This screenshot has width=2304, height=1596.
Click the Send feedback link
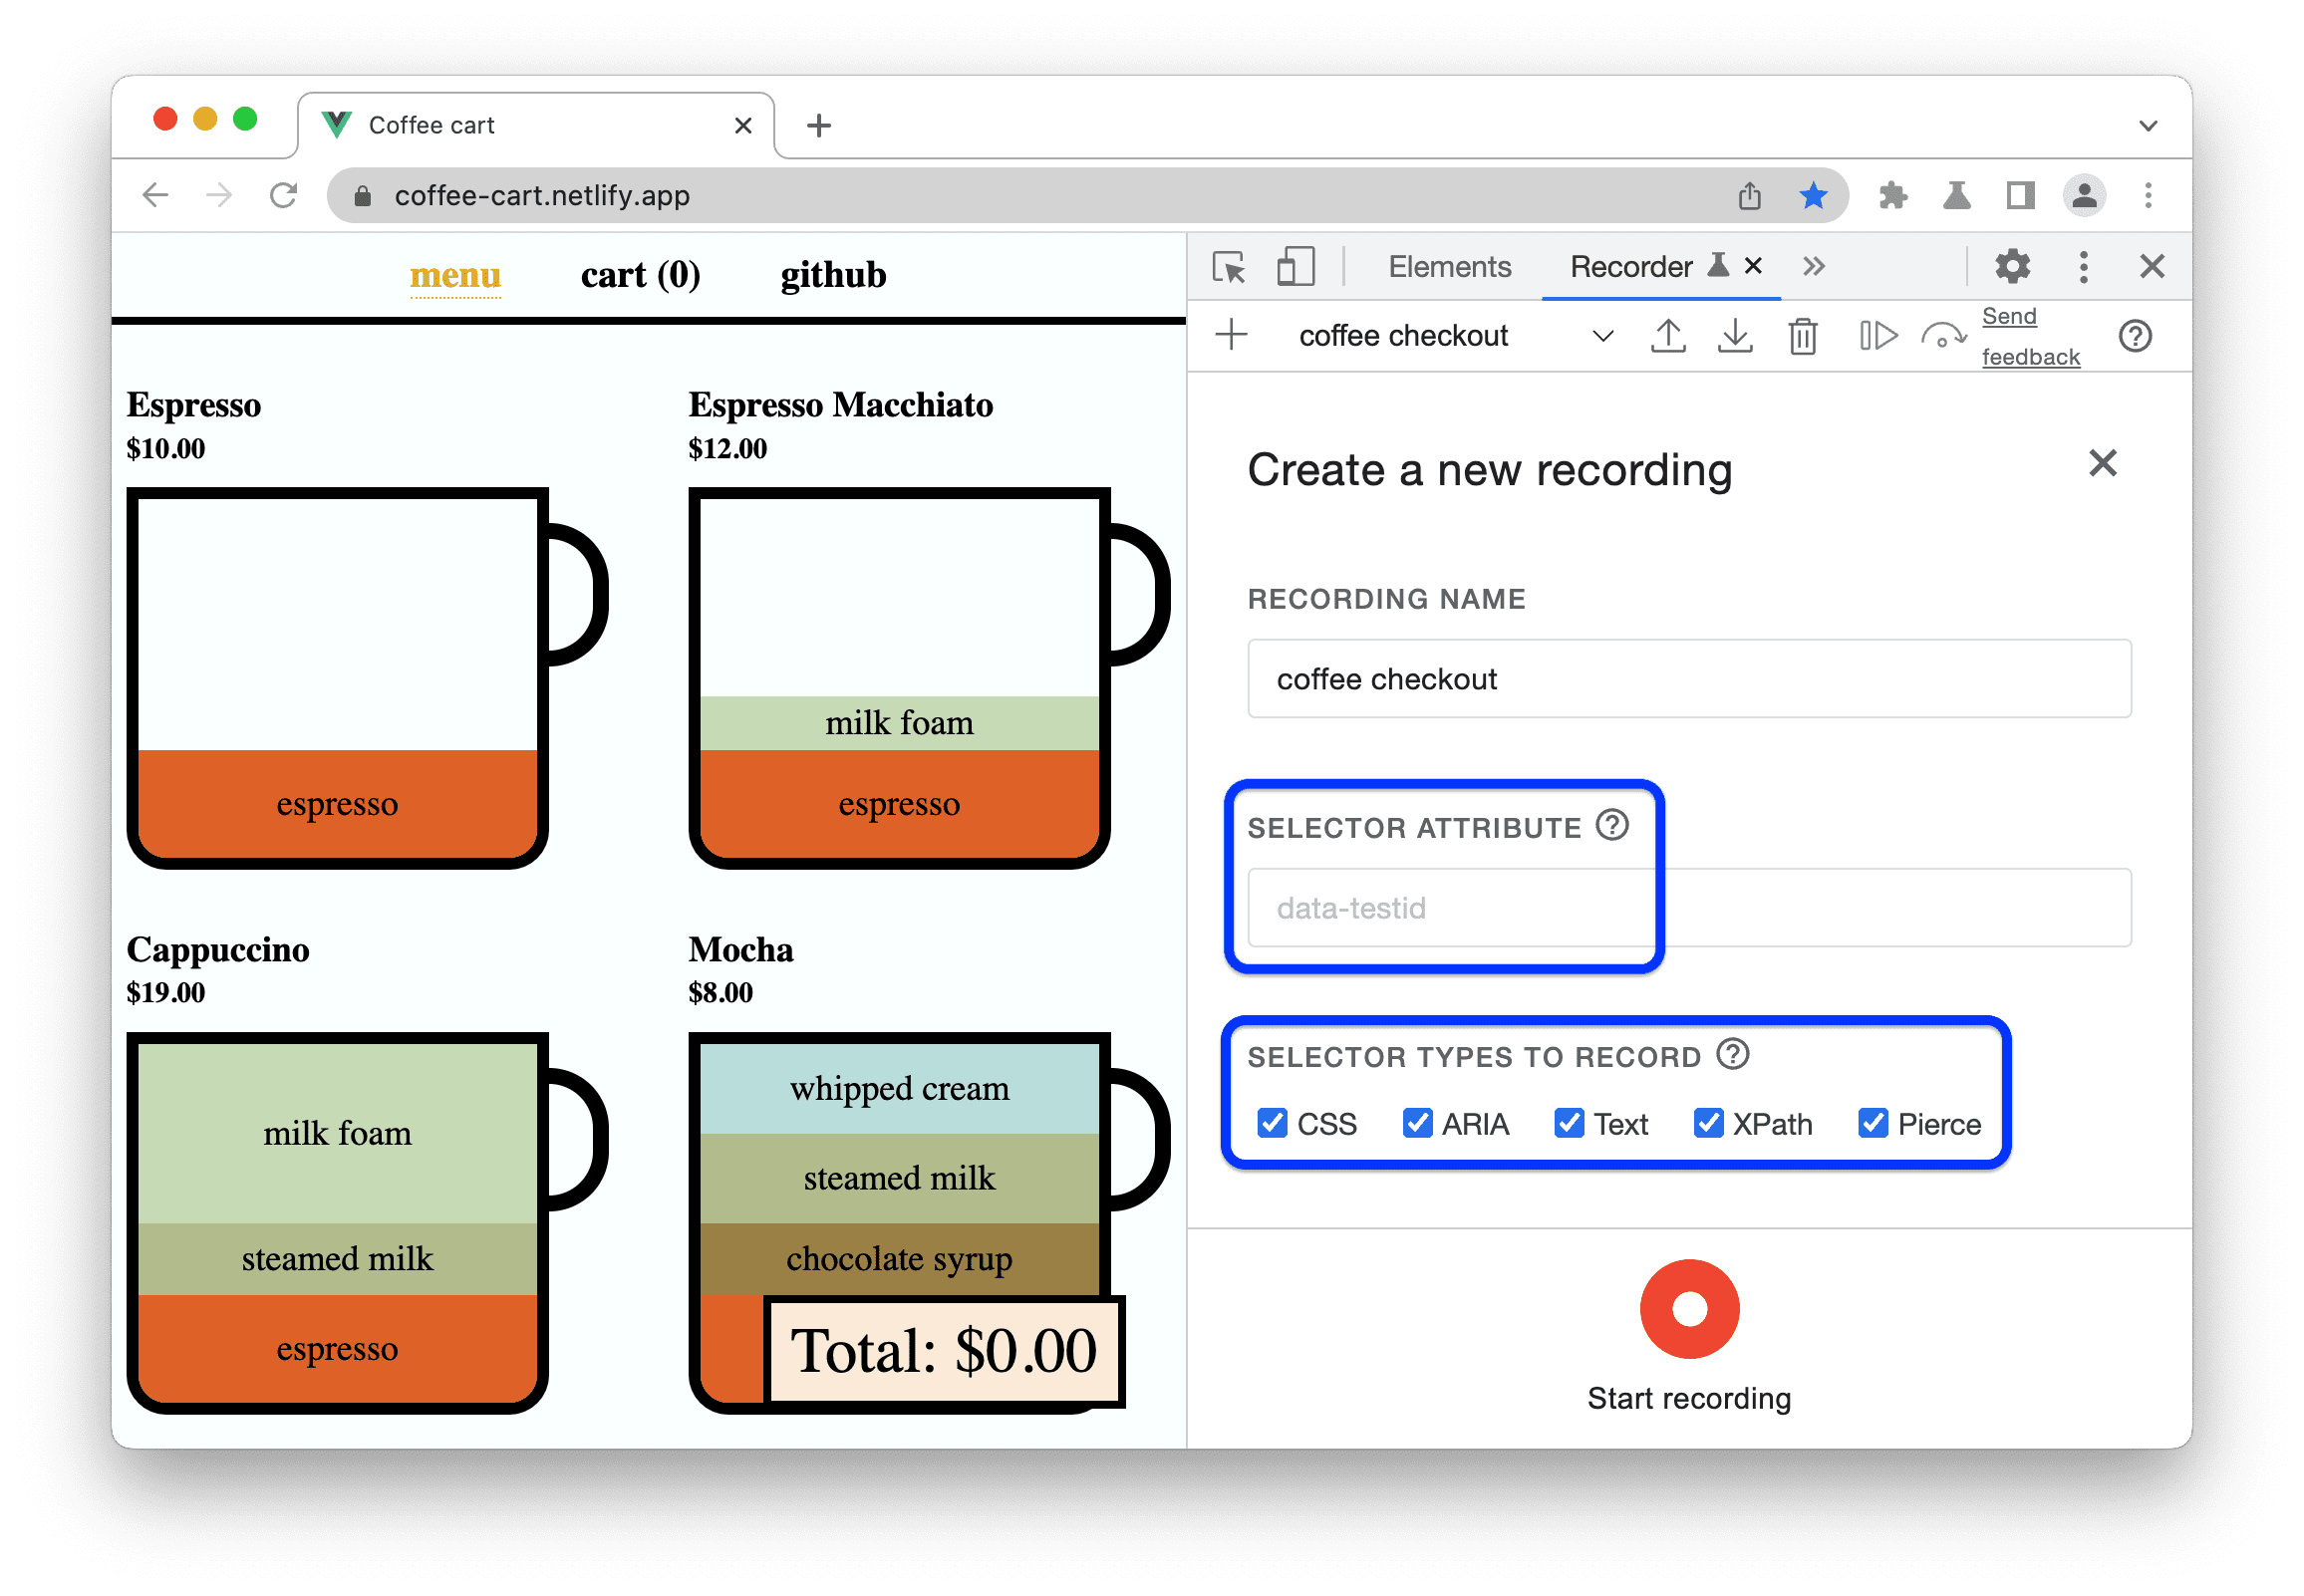(2020, 338)
